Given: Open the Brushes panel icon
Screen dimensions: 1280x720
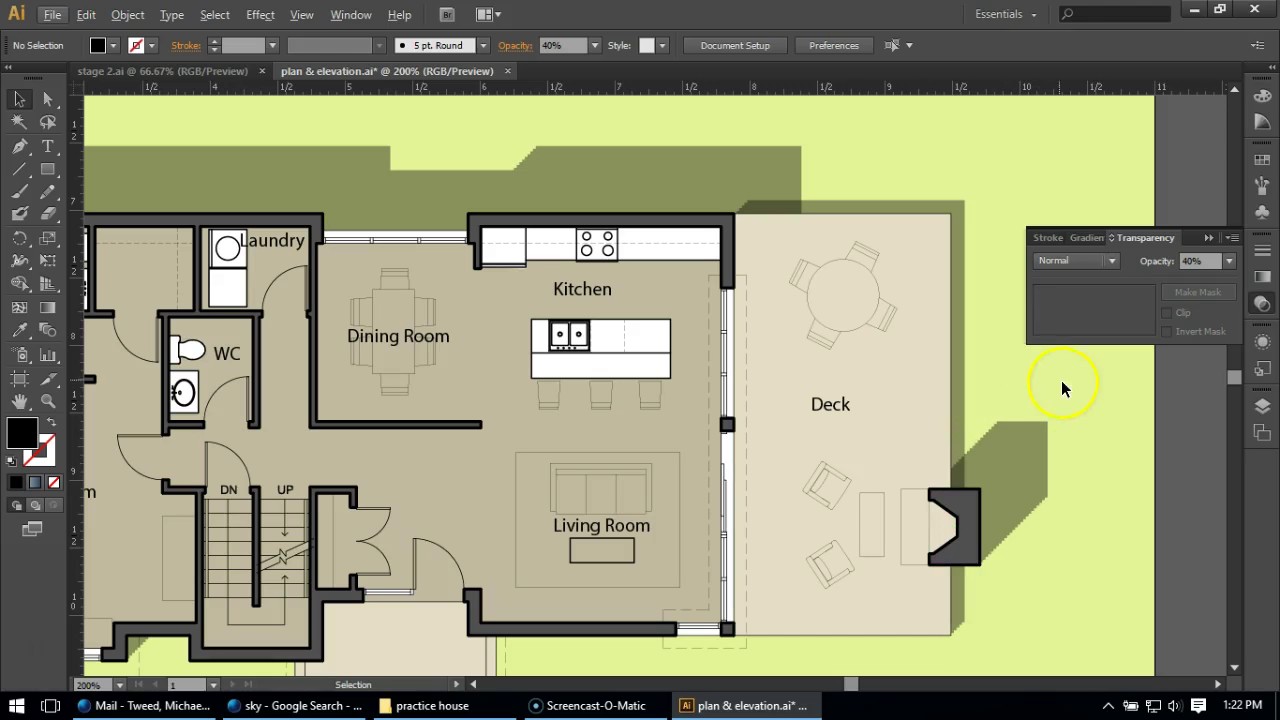Looking at the screenshot, I should click(1262, 186).
